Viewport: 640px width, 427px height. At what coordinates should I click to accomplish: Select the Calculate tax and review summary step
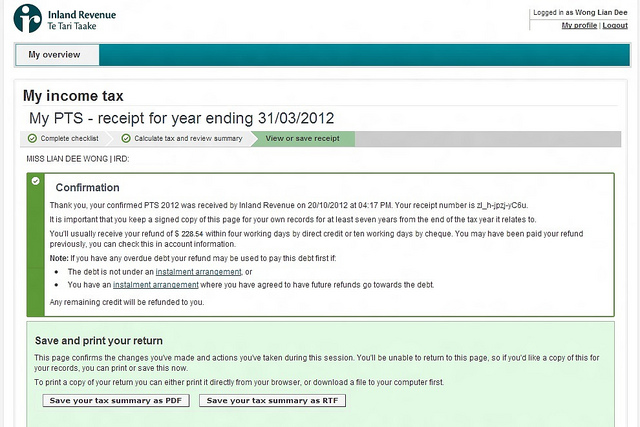click(188, 138)
